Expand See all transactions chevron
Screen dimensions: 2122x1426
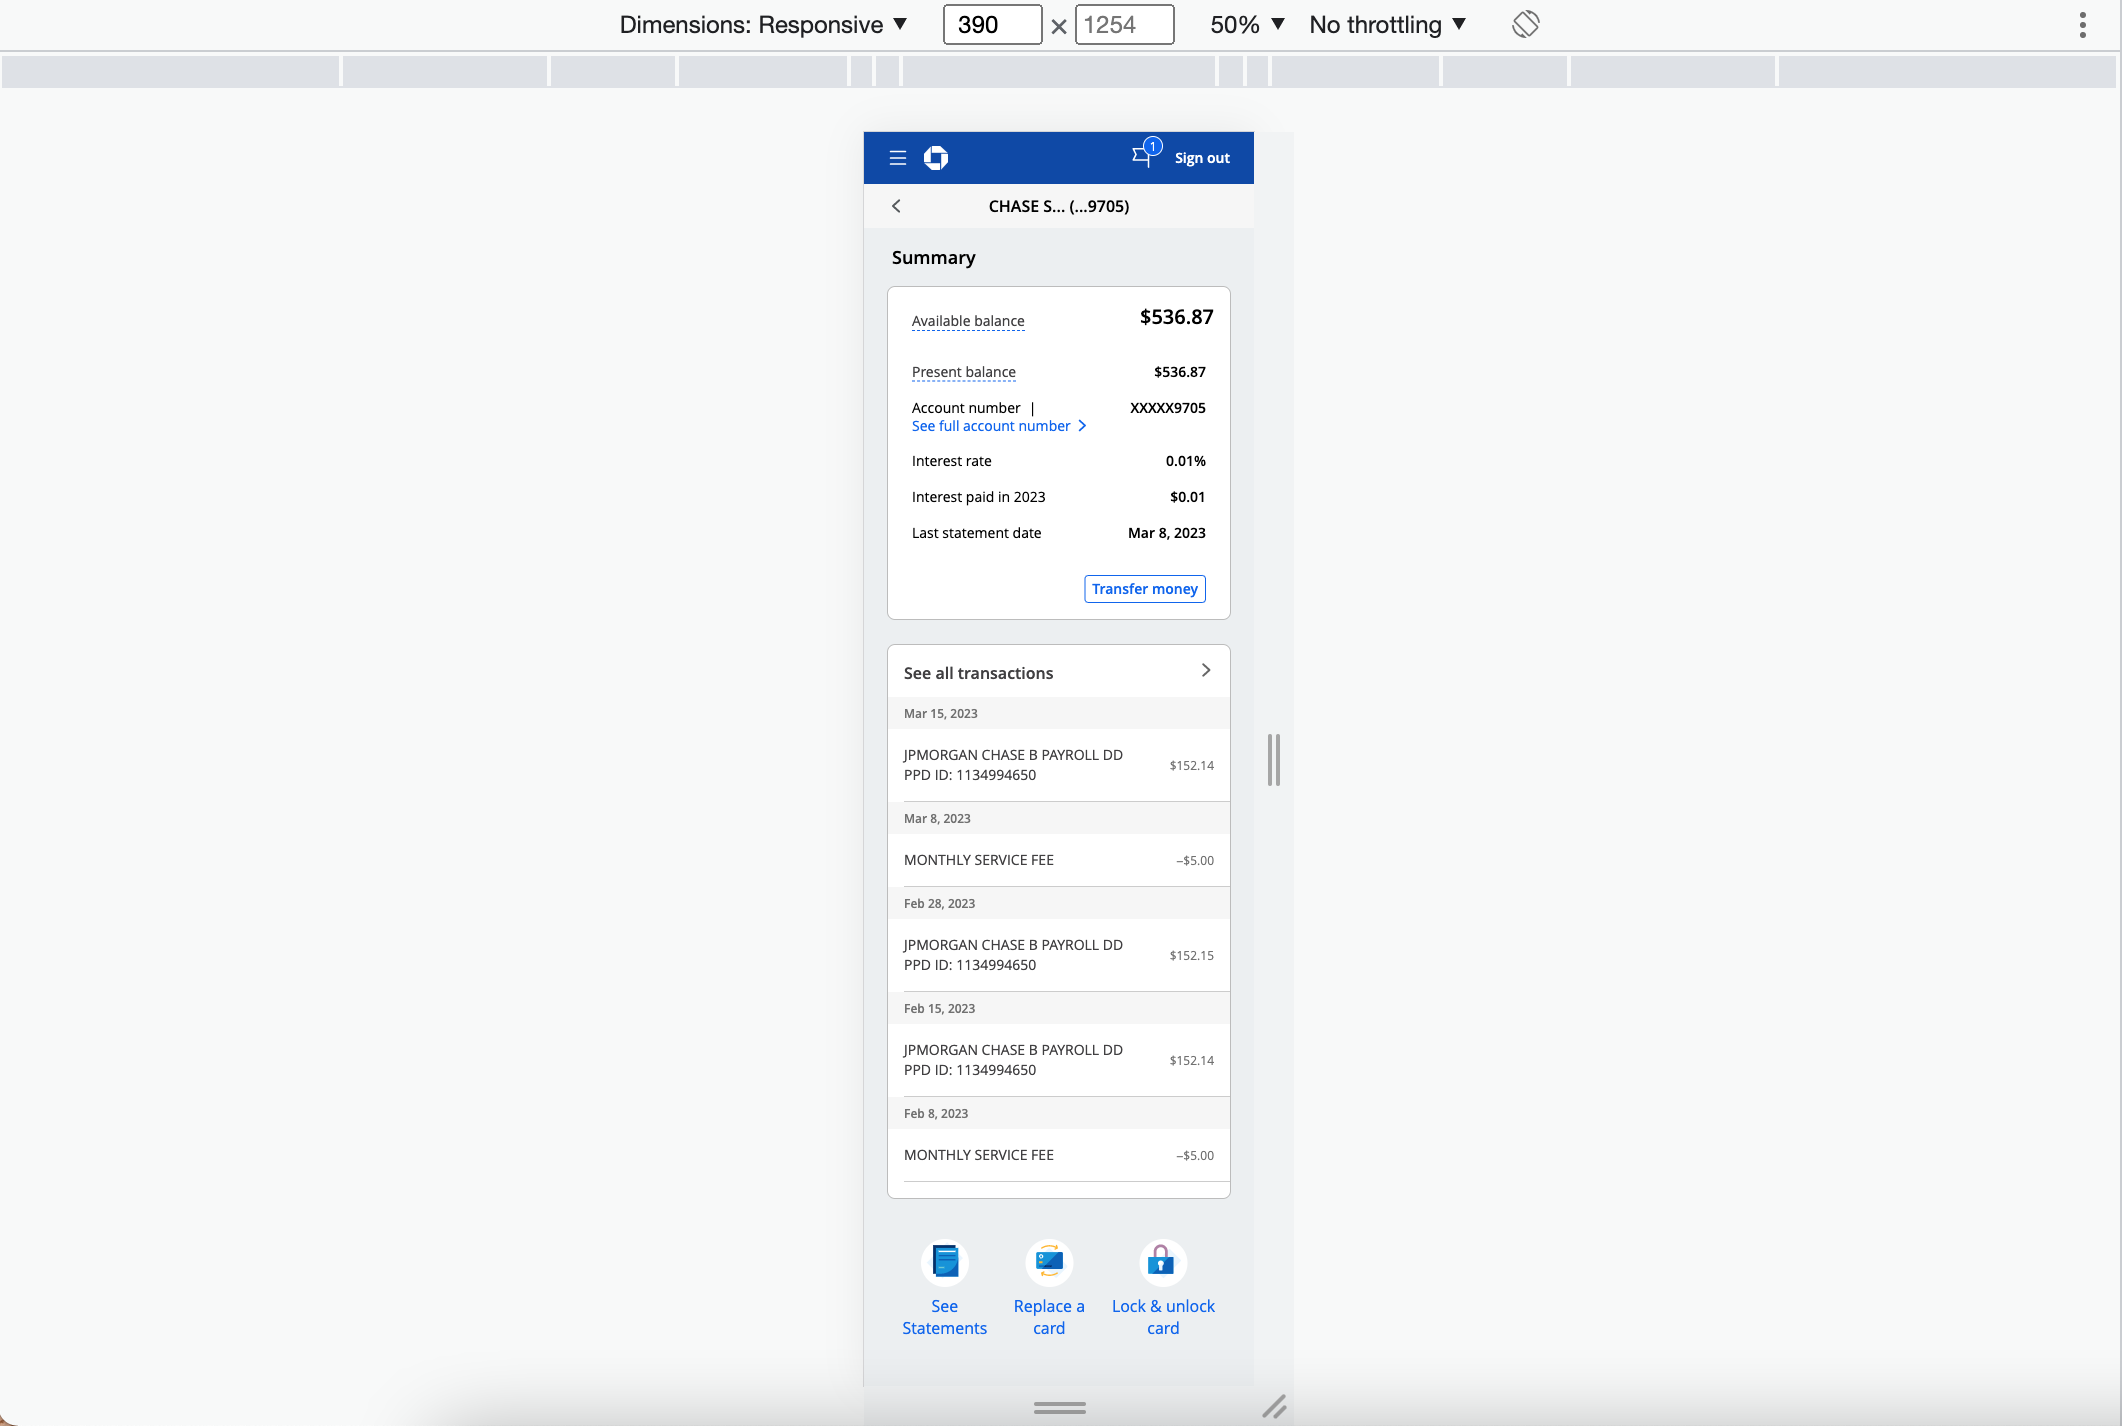click(x=1205, y=671)
